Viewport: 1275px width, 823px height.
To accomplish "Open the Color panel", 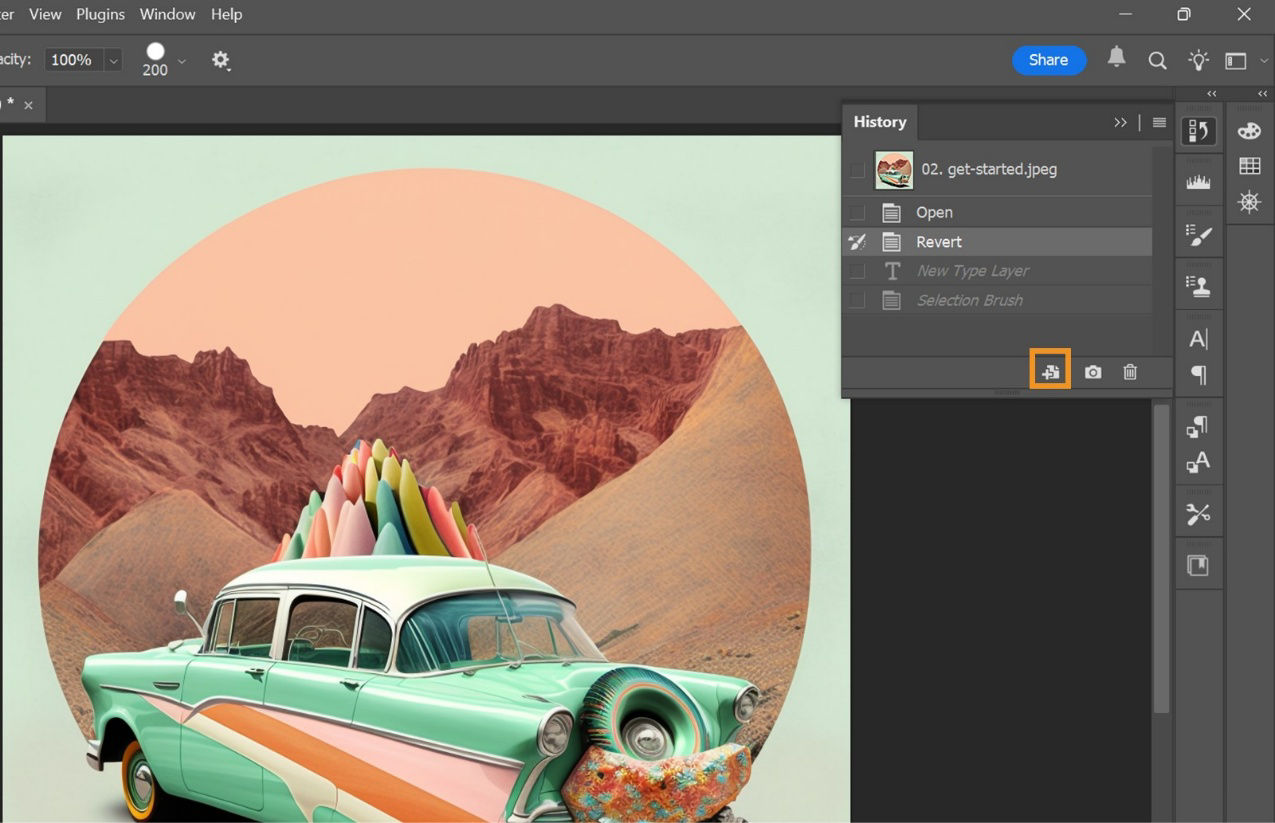I will (x=1248, y=130).
